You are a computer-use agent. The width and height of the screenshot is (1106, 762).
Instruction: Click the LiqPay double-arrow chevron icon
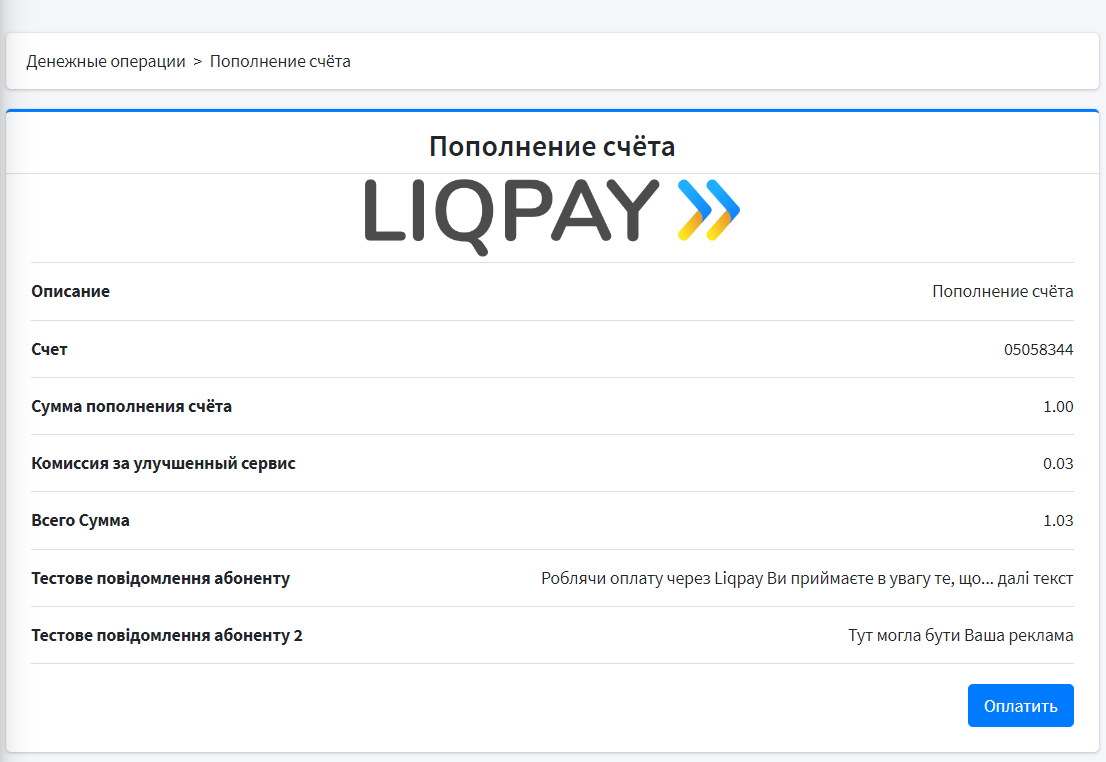tap(708, 210)
